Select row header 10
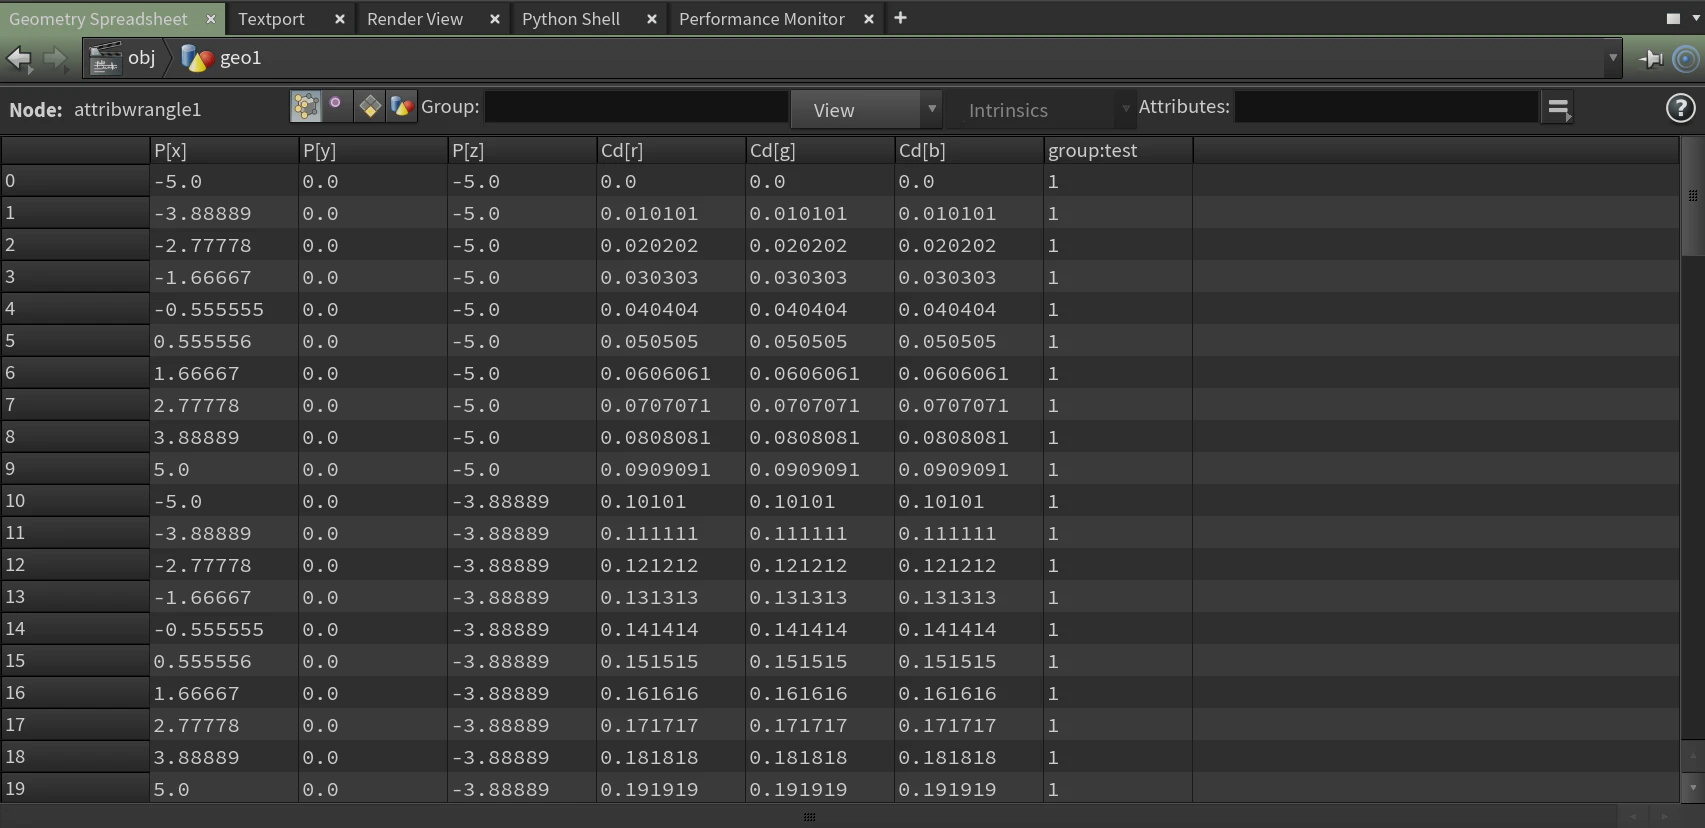 pyautogui.click(x=75, y=501)
